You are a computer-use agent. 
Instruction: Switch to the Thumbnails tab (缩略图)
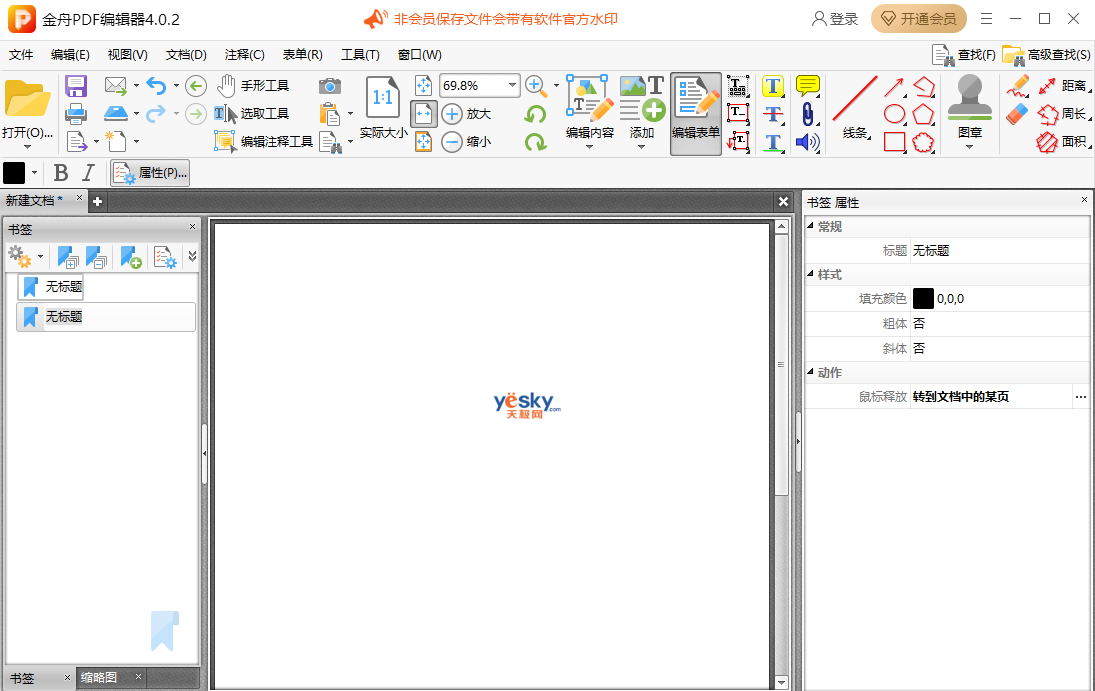99,677
